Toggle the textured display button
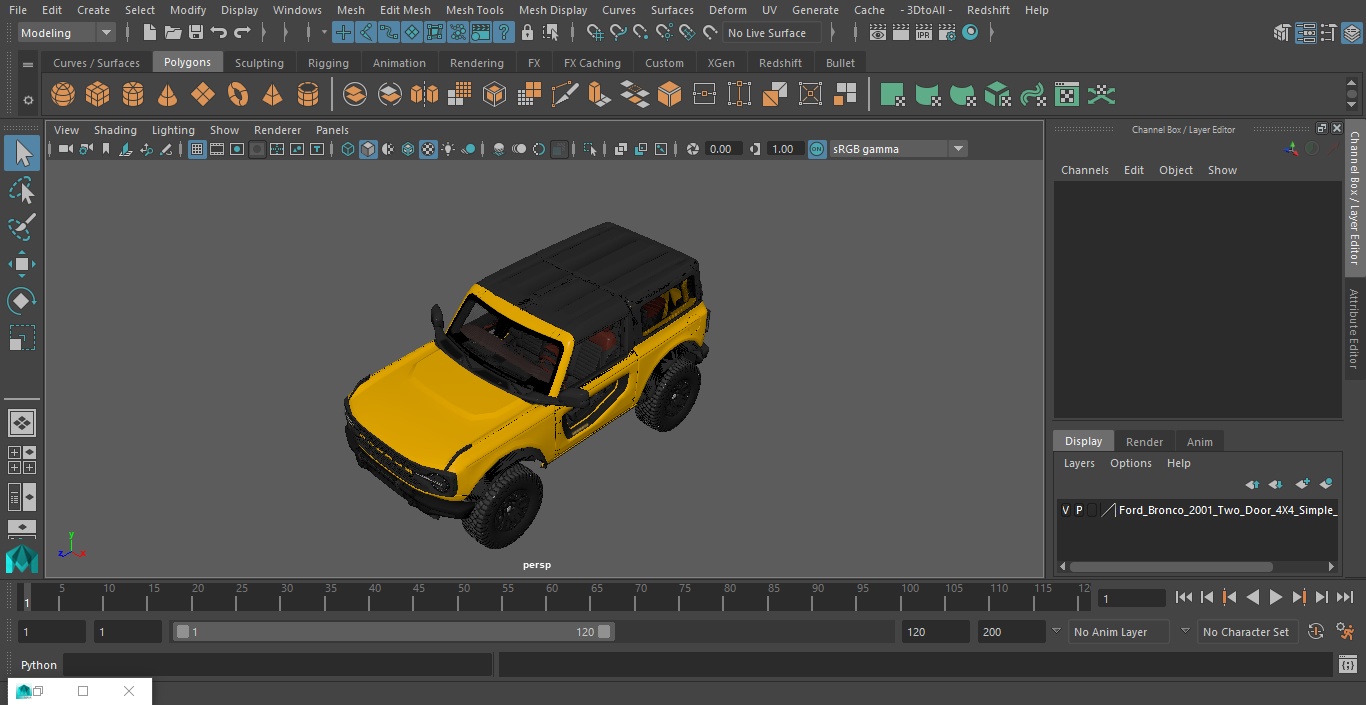Screen dimensions: 1366x705 click(x=428, y=149)
